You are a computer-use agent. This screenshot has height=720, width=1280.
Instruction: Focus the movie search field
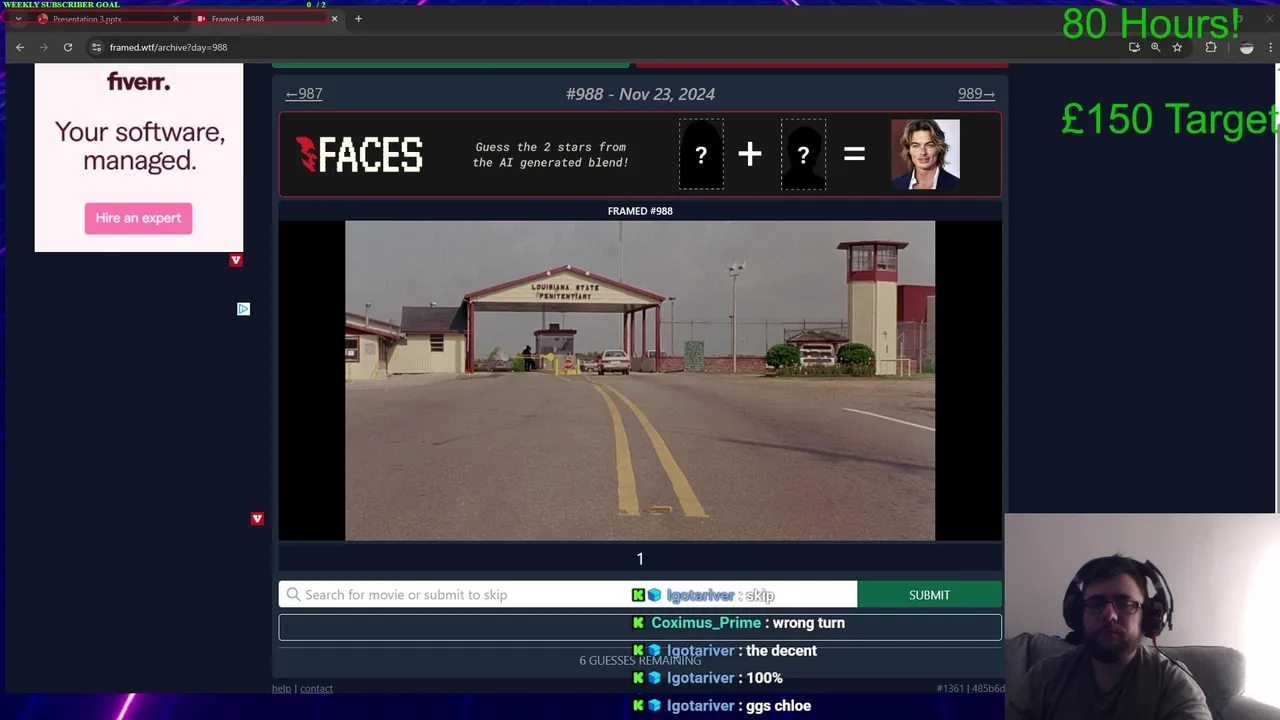point(568,594)
